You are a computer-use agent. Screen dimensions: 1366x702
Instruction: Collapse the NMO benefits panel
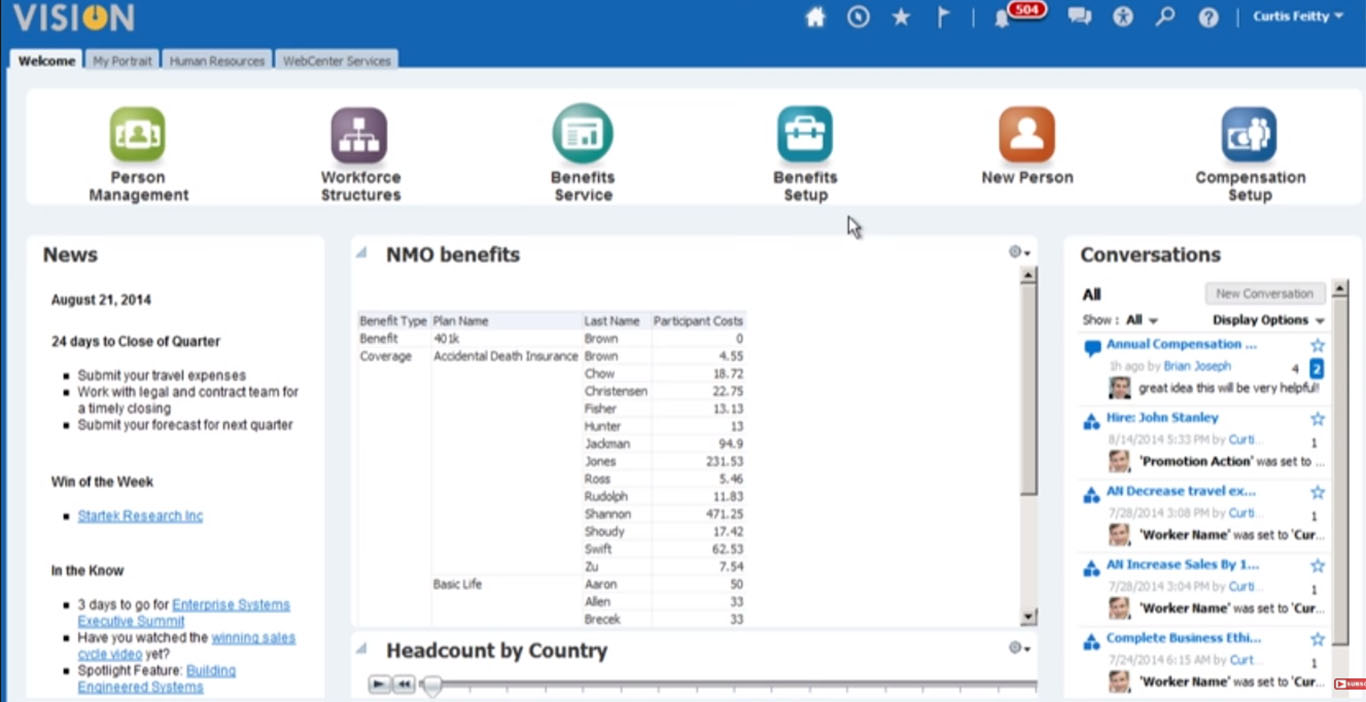click(361, 253)
